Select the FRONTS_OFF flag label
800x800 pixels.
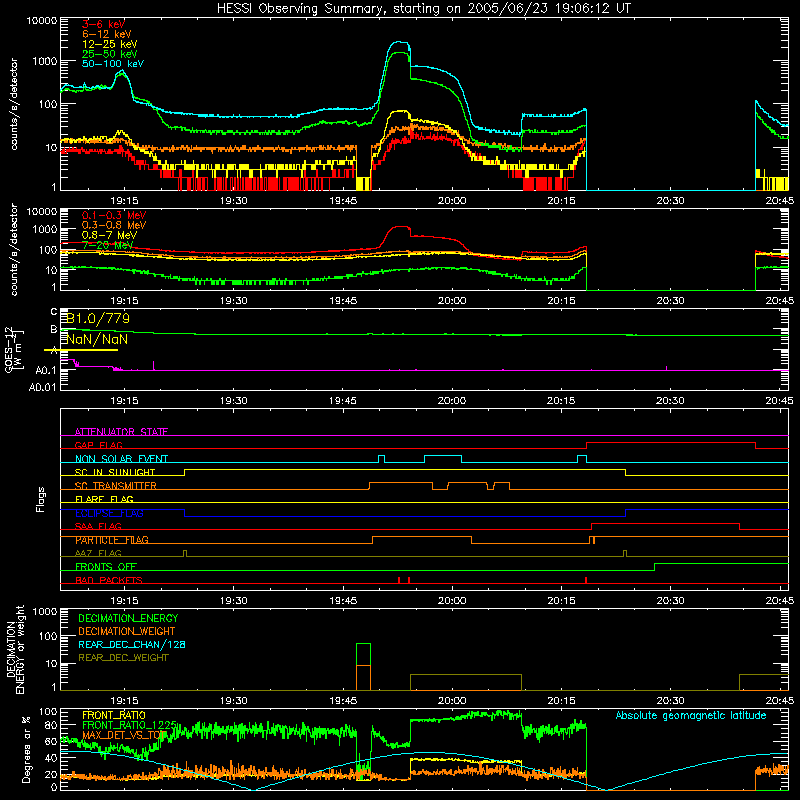pos(106,567)
